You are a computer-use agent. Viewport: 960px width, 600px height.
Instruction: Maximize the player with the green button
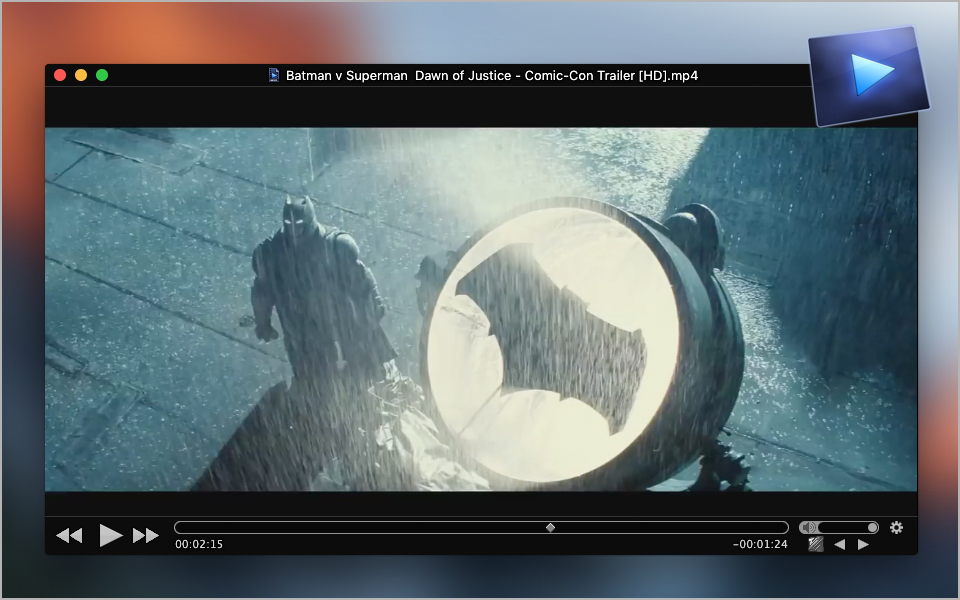[x=102, y=75]
